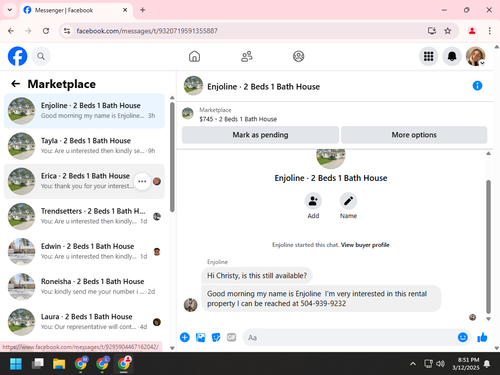The height and width of the screenshot is (375, 500).
Task: Click the browser back arrow
Action: coord(11,31)
